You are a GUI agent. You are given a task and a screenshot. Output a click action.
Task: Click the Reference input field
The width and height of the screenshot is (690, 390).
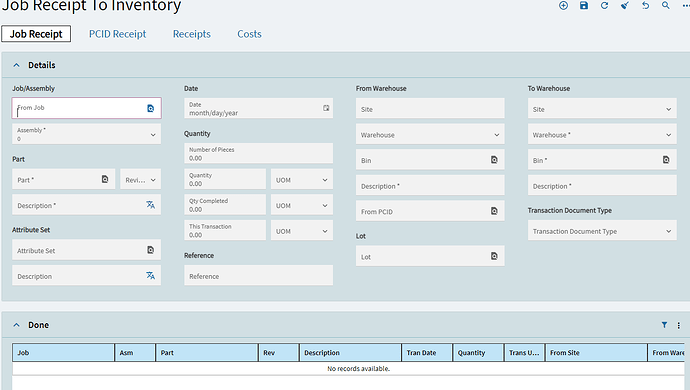tap(258, 276)
